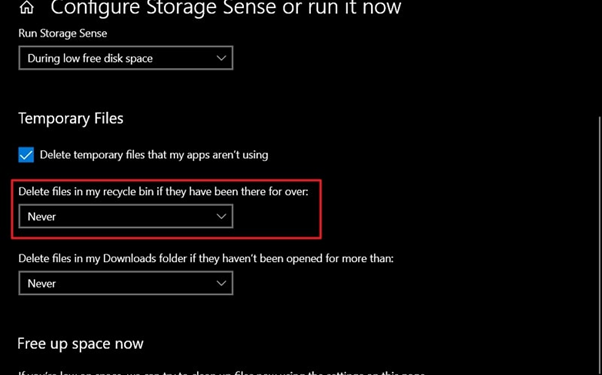The image size is (602, 375).
Task: Open the Run Storage Sense schedule dropdown
Action: click(x=126, y=58)
